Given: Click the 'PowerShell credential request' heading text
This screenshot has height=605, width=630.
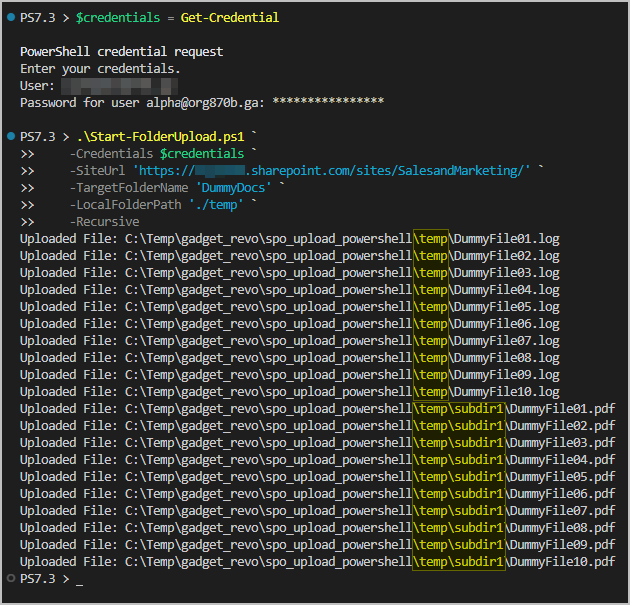Looking at the screenshot, I should tap(122, 52).
